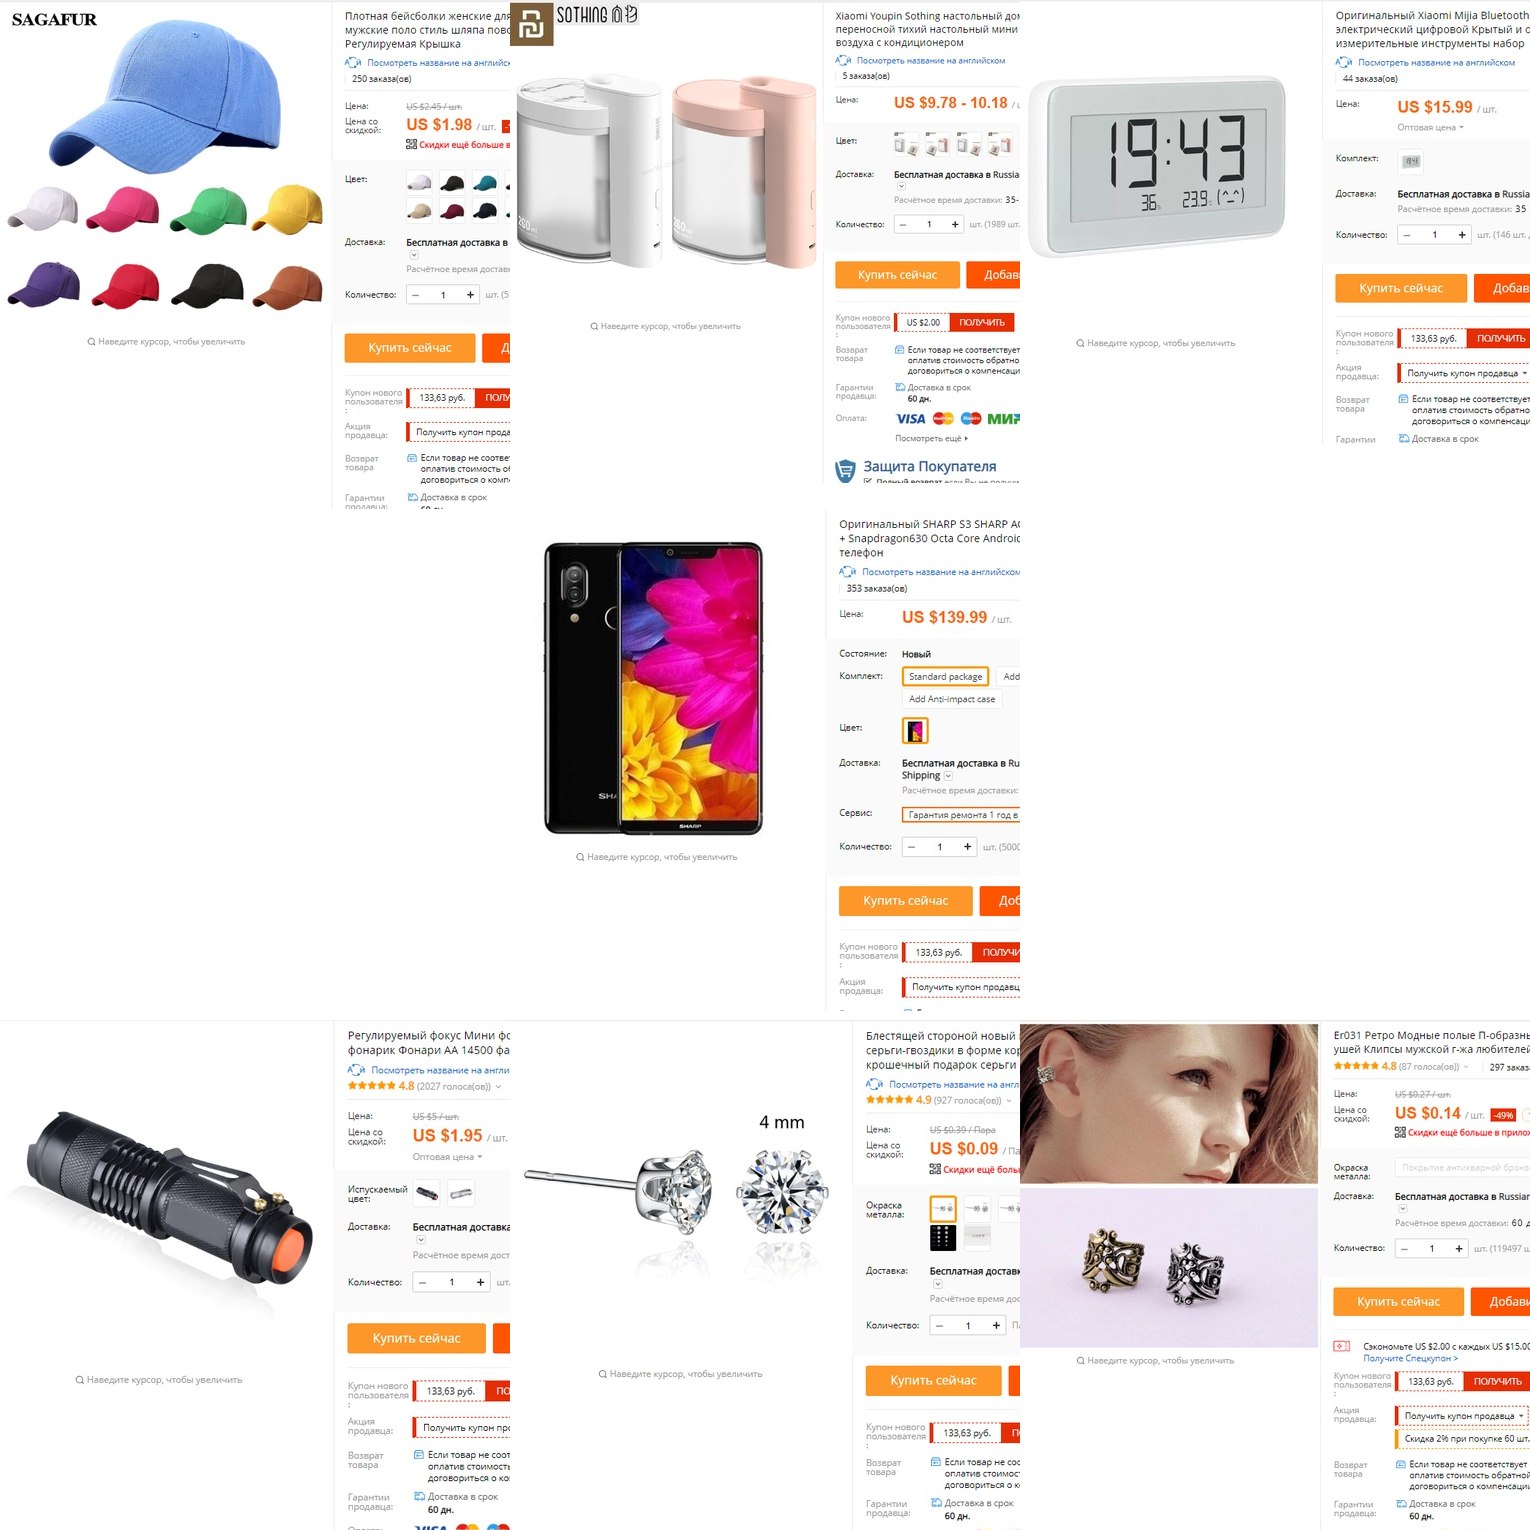Click the Sothing brand logo icon
Screen dimensions: 1530x1530
tap(531, 24)
